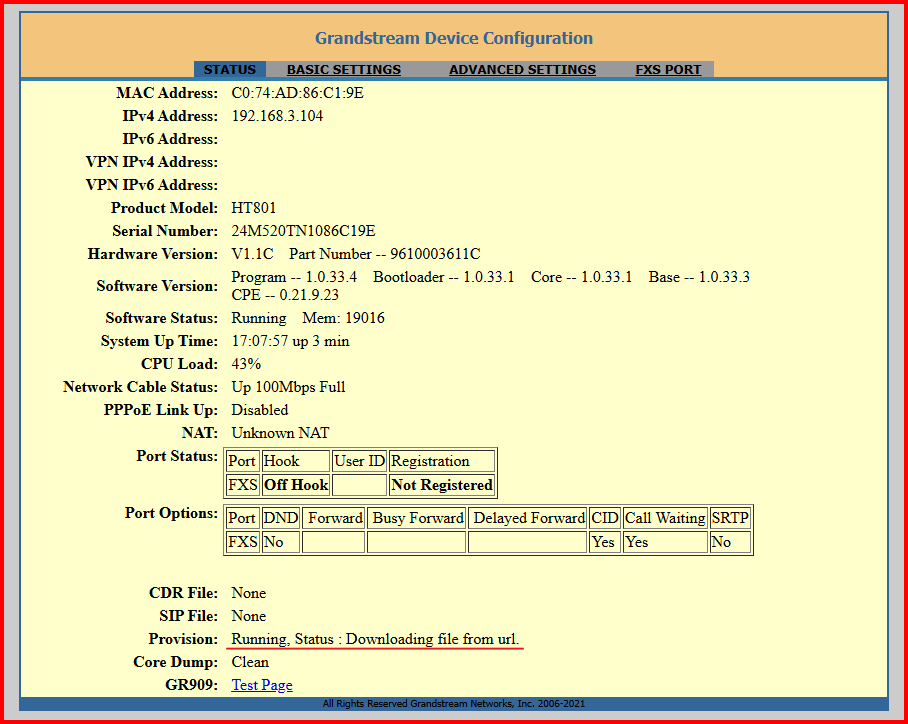908x724 pixels.
Task: Click the MAC address value C0:74:AD:86:C1:9E
Action: (x=297, y=93)
